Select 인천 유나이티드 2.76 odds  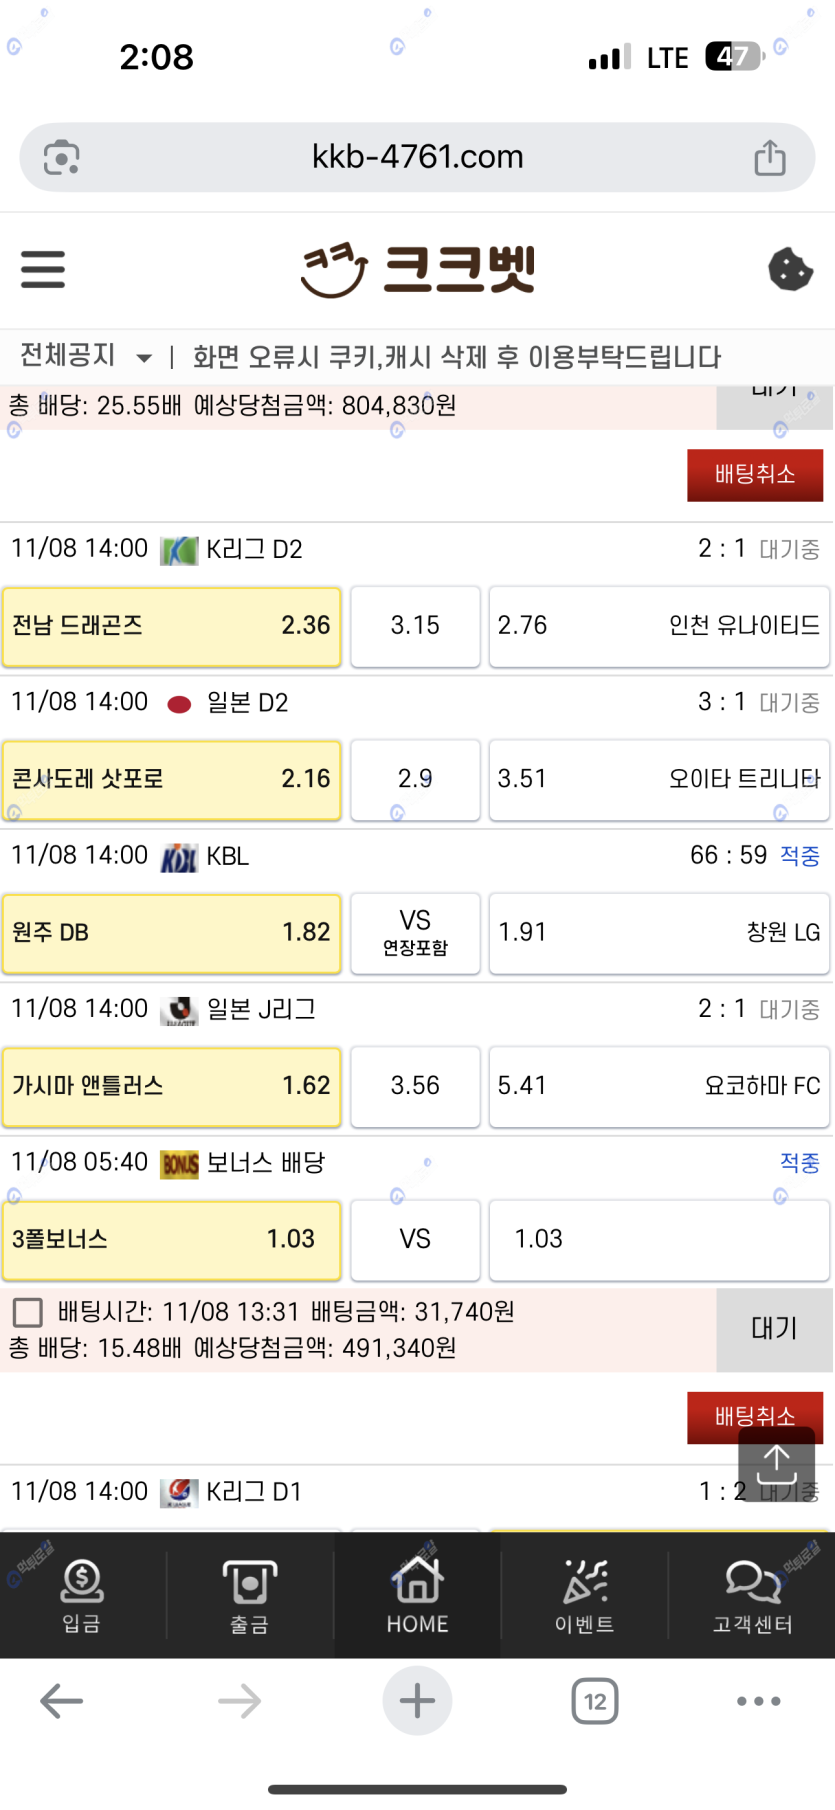tap(658, 627)
